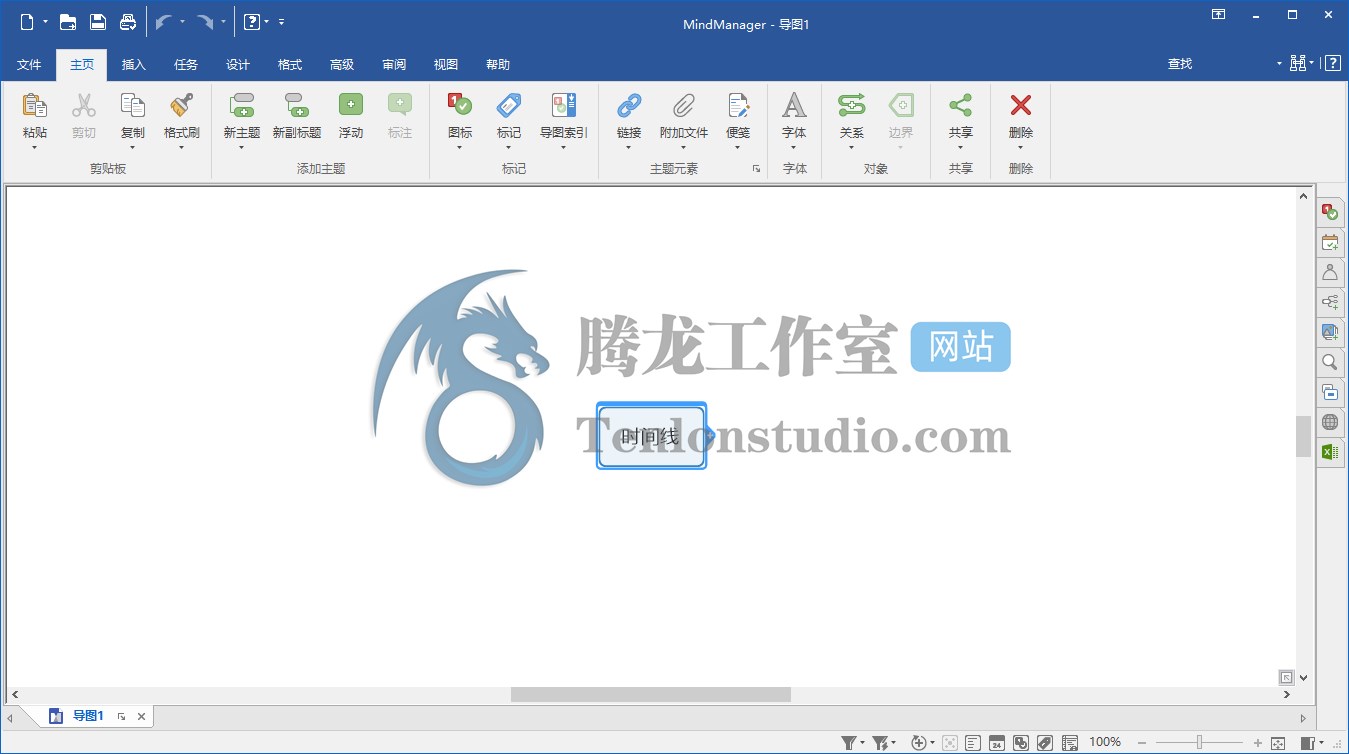Switch to the 高级 ribbon tab

click(x=341, y=64)
